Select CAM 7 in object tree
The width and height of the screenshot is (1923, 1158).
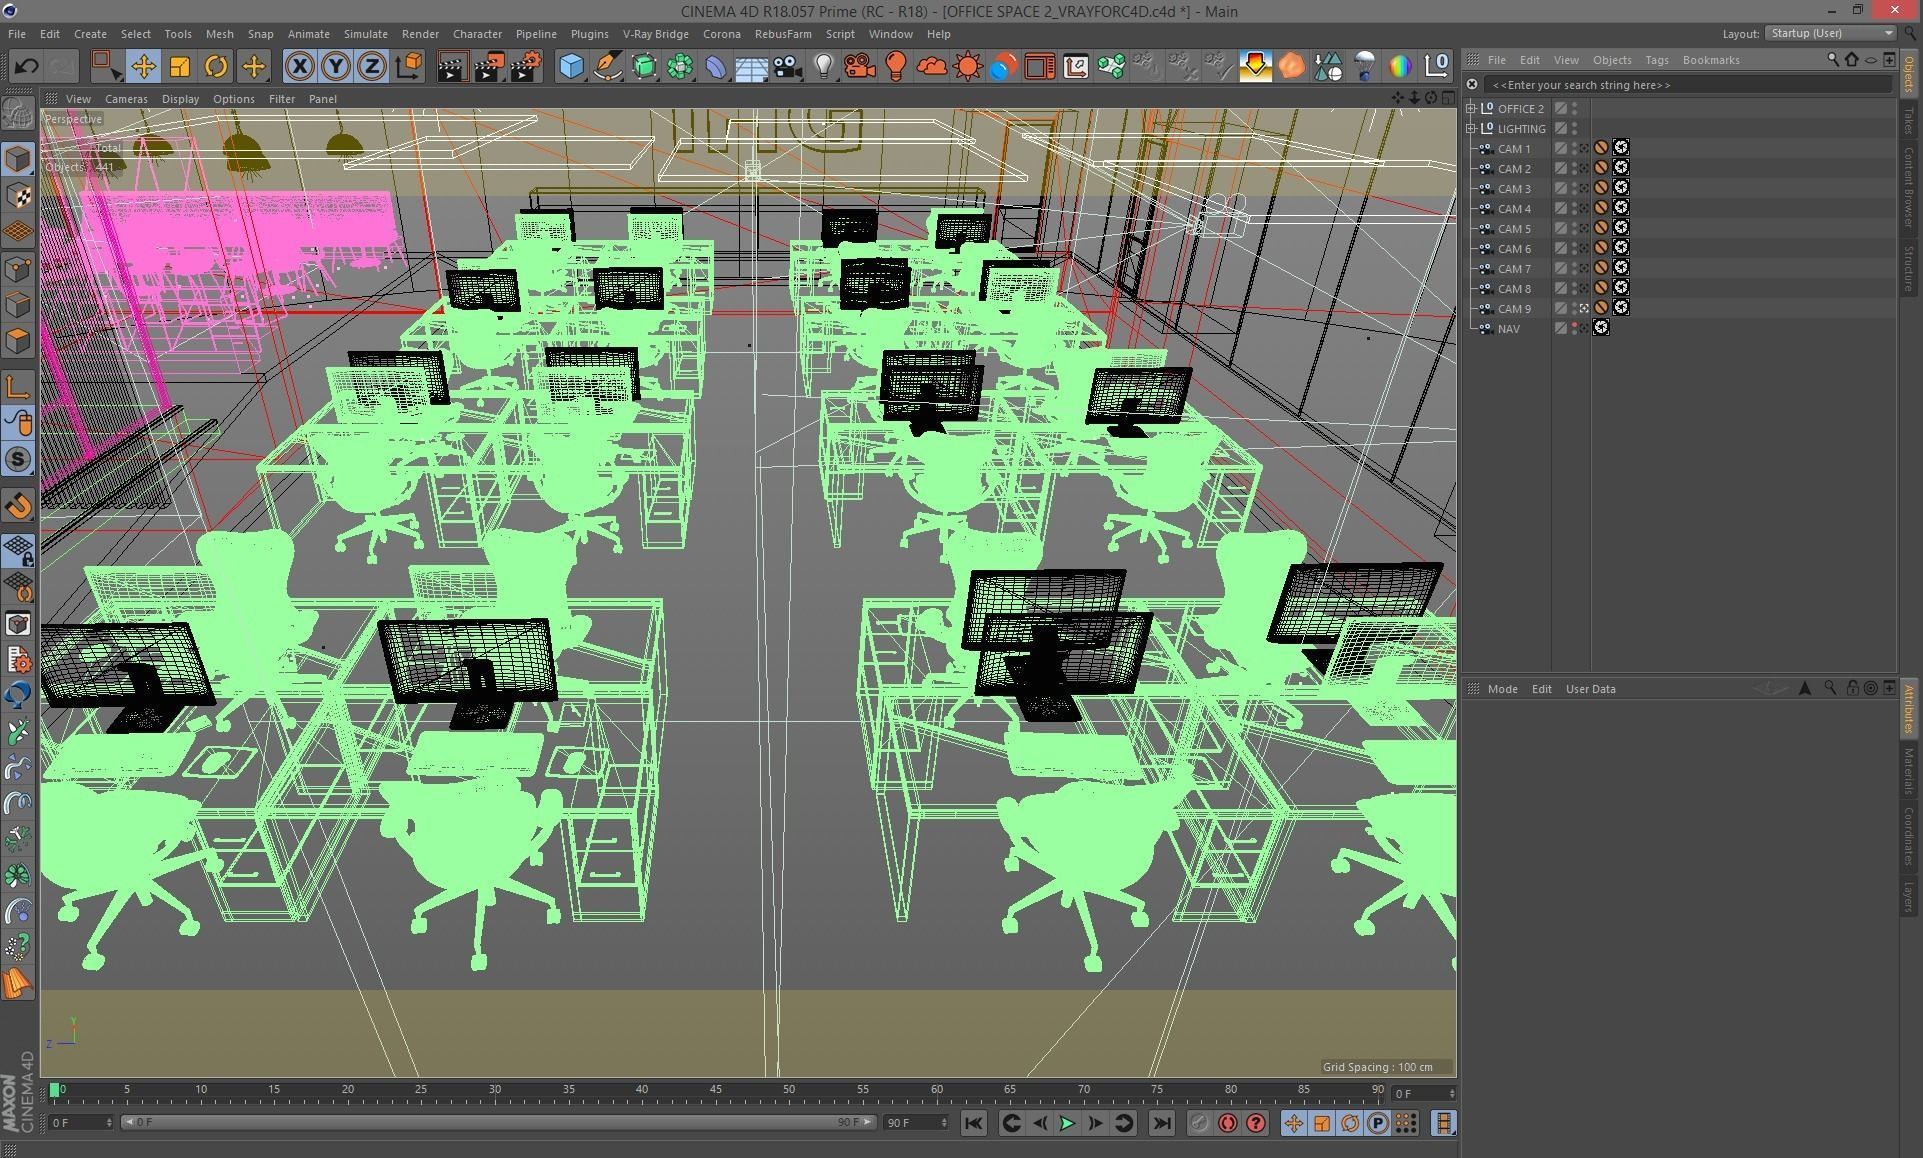[x=1514, y=268]
